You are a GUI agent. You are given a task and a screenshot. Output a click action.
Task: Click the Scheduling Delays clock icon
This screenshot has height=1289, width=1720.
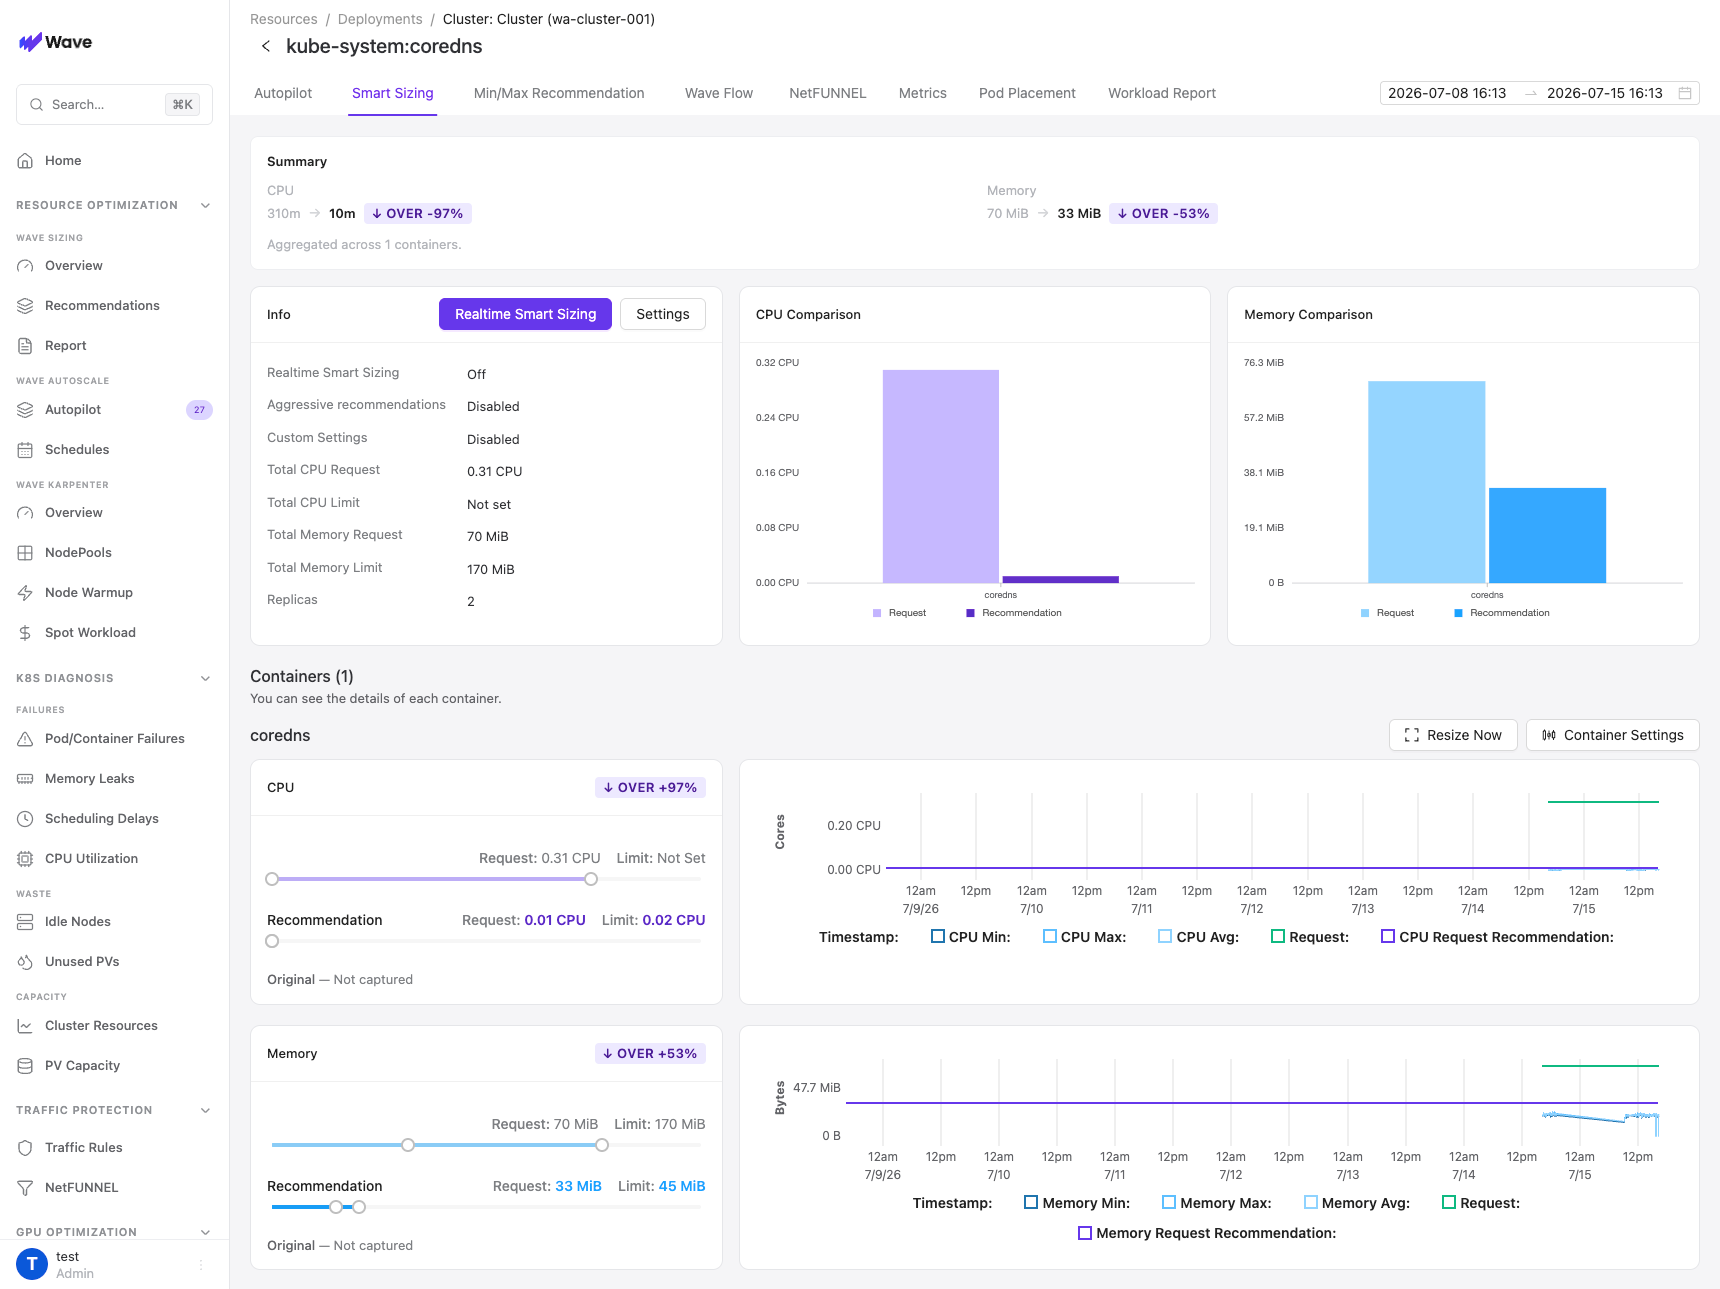(25, 819)
